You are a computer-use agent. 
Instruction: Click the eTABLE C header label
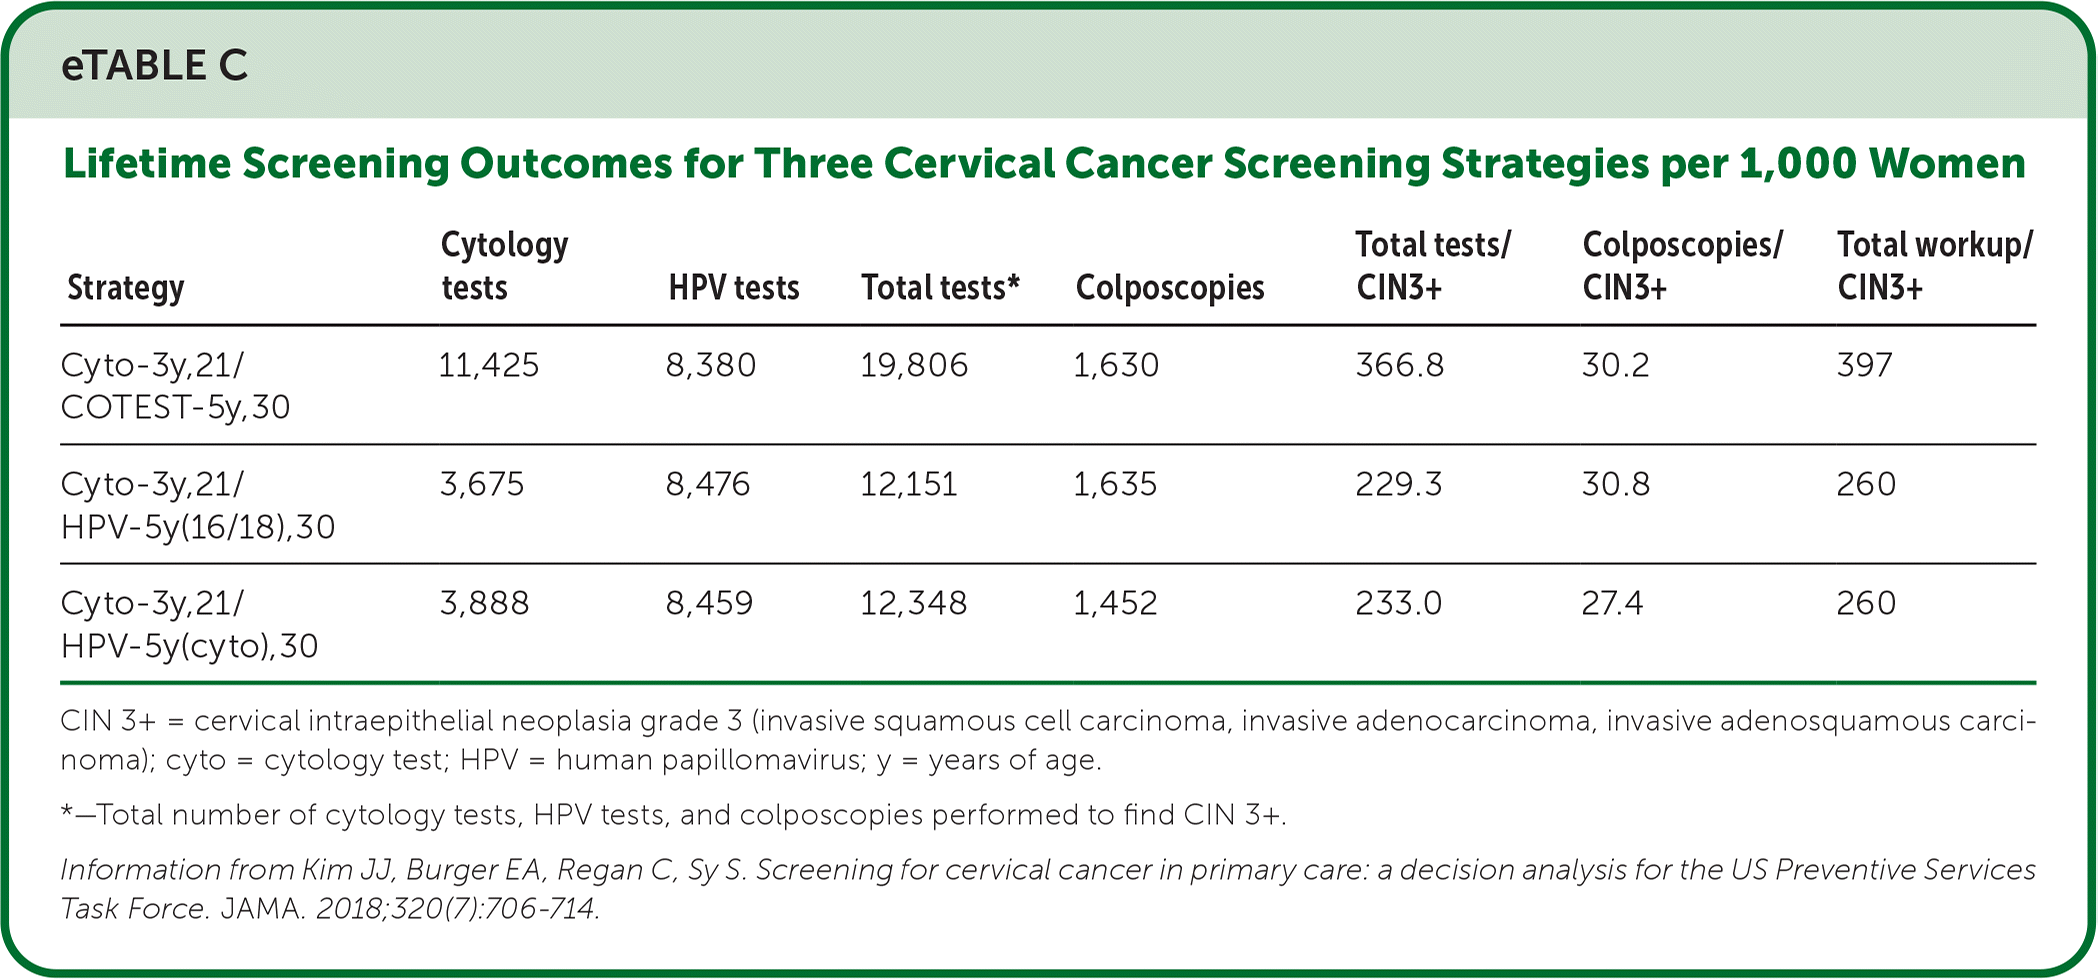click(x=154, y=66)
